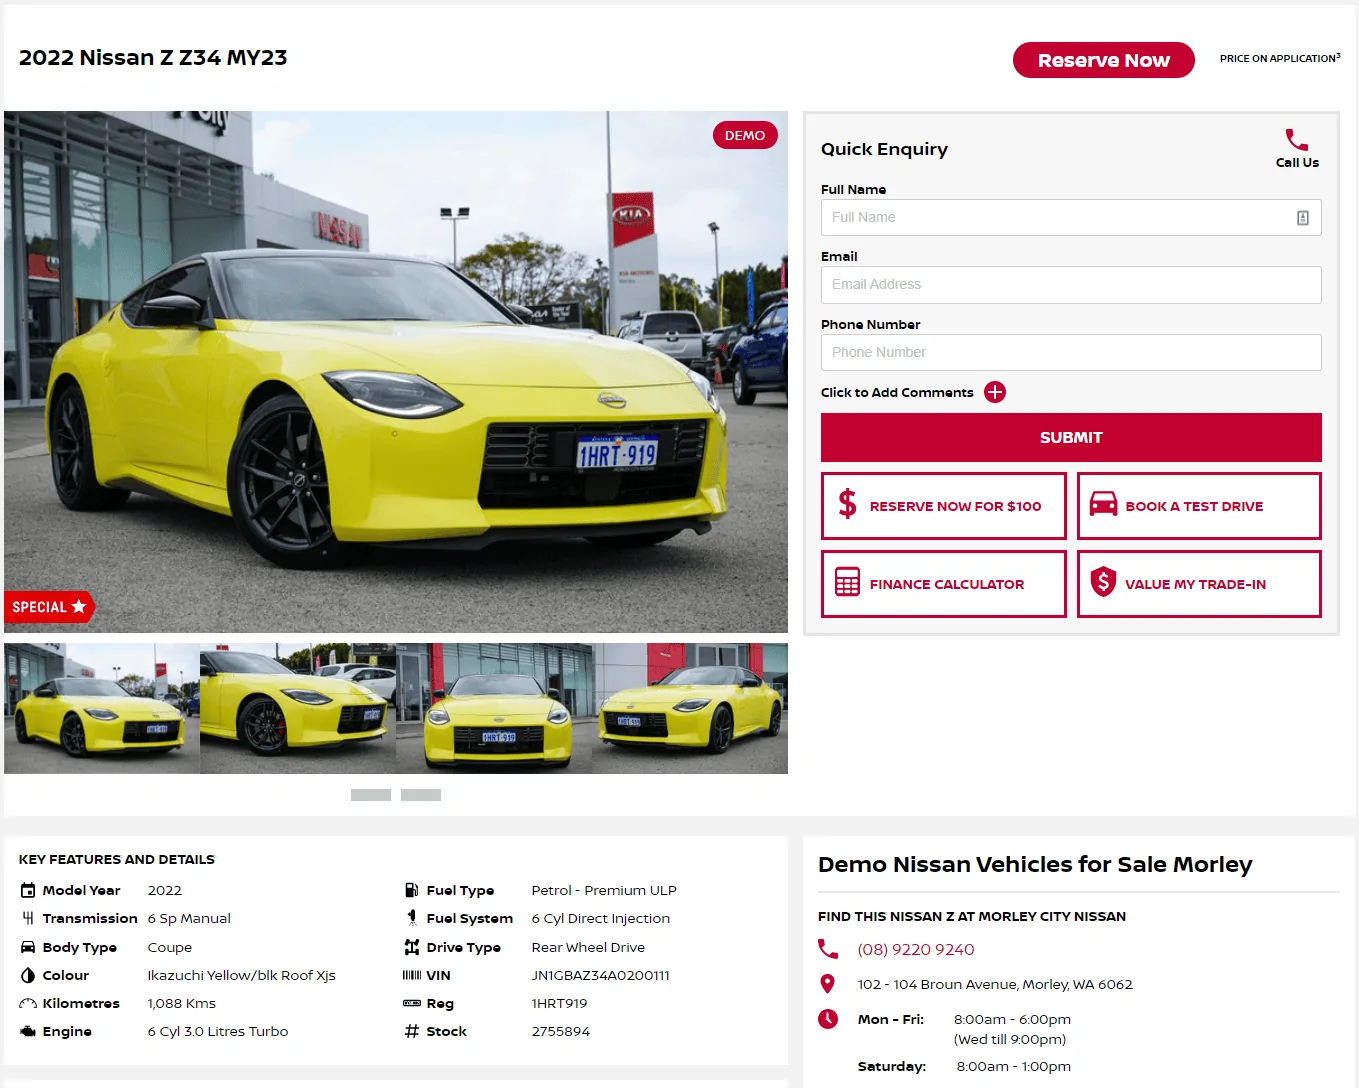Select the thumbnail of the car facing left
This screenshot has height=1088, width=1359.
[690, 708]
